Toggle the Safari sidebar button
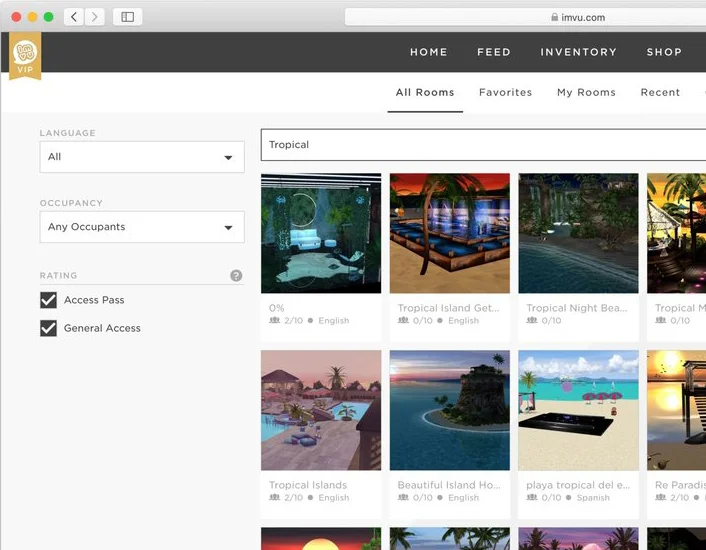This screenshot has width=706, height=550. [127, 17]
